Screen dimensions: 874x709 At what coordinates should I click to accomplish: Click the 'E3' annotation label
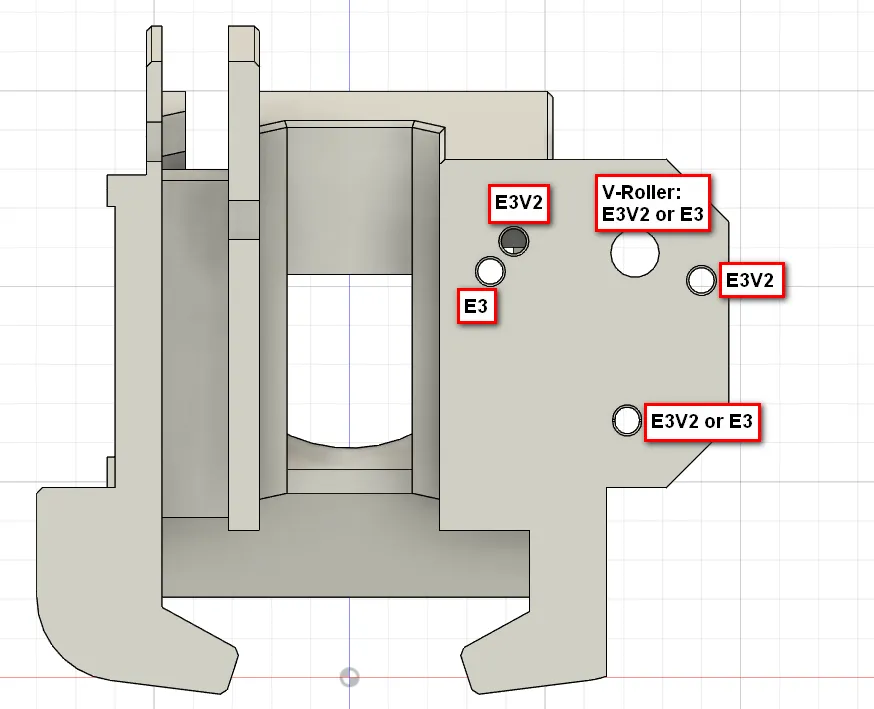tap(477, 308)
